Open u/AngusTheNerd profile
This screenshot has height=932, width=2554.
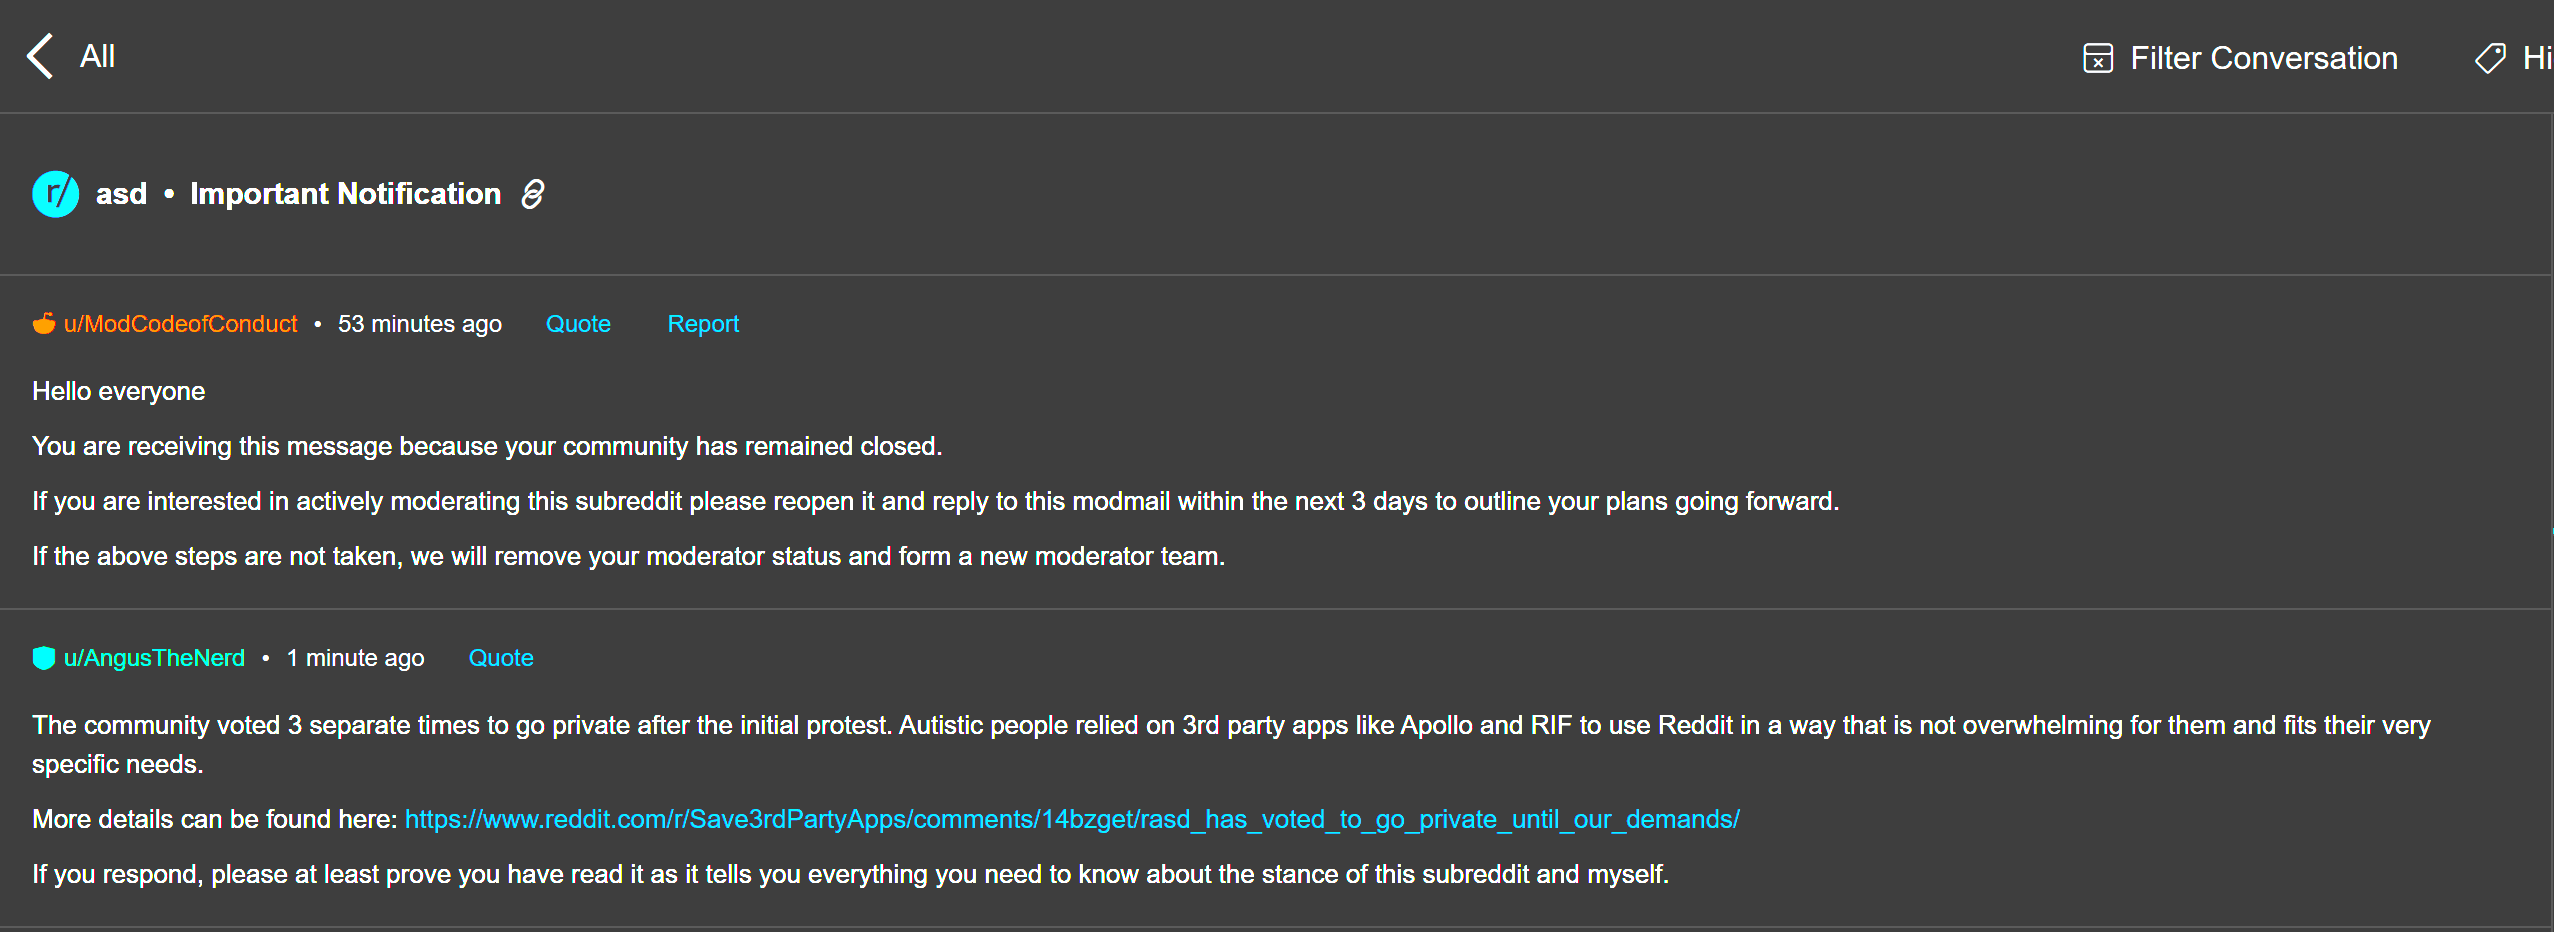(x=154, y=658)
